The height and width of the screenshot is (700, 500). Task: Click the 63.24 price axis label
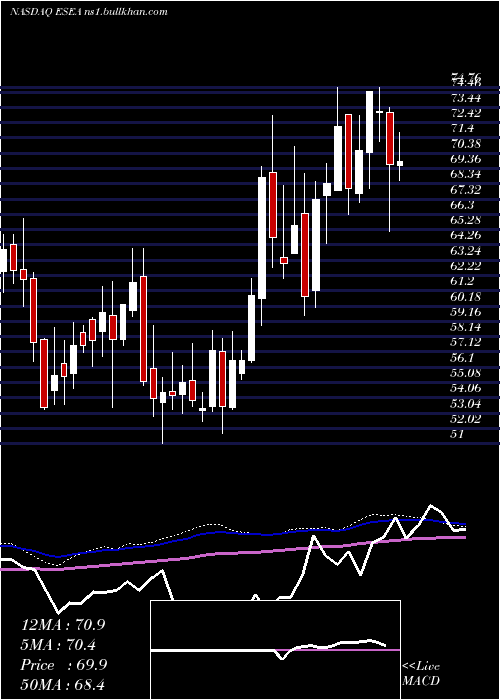pos(466,250)
